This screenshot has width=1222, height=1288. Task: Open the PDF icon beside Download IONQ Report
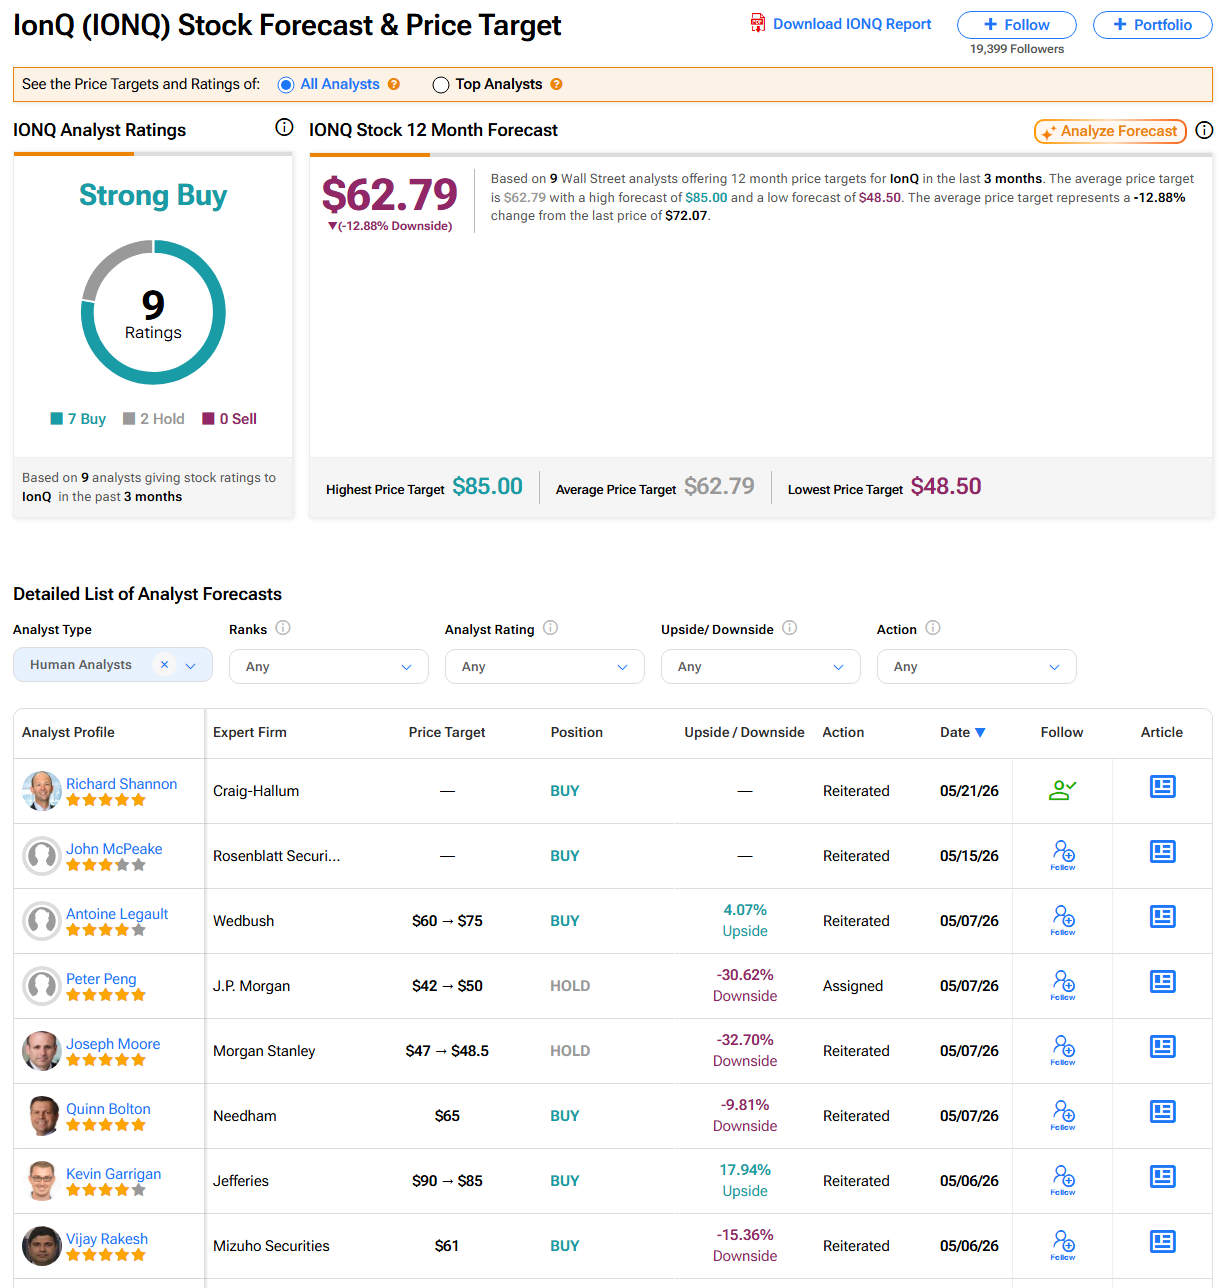(x=758, y=23)
